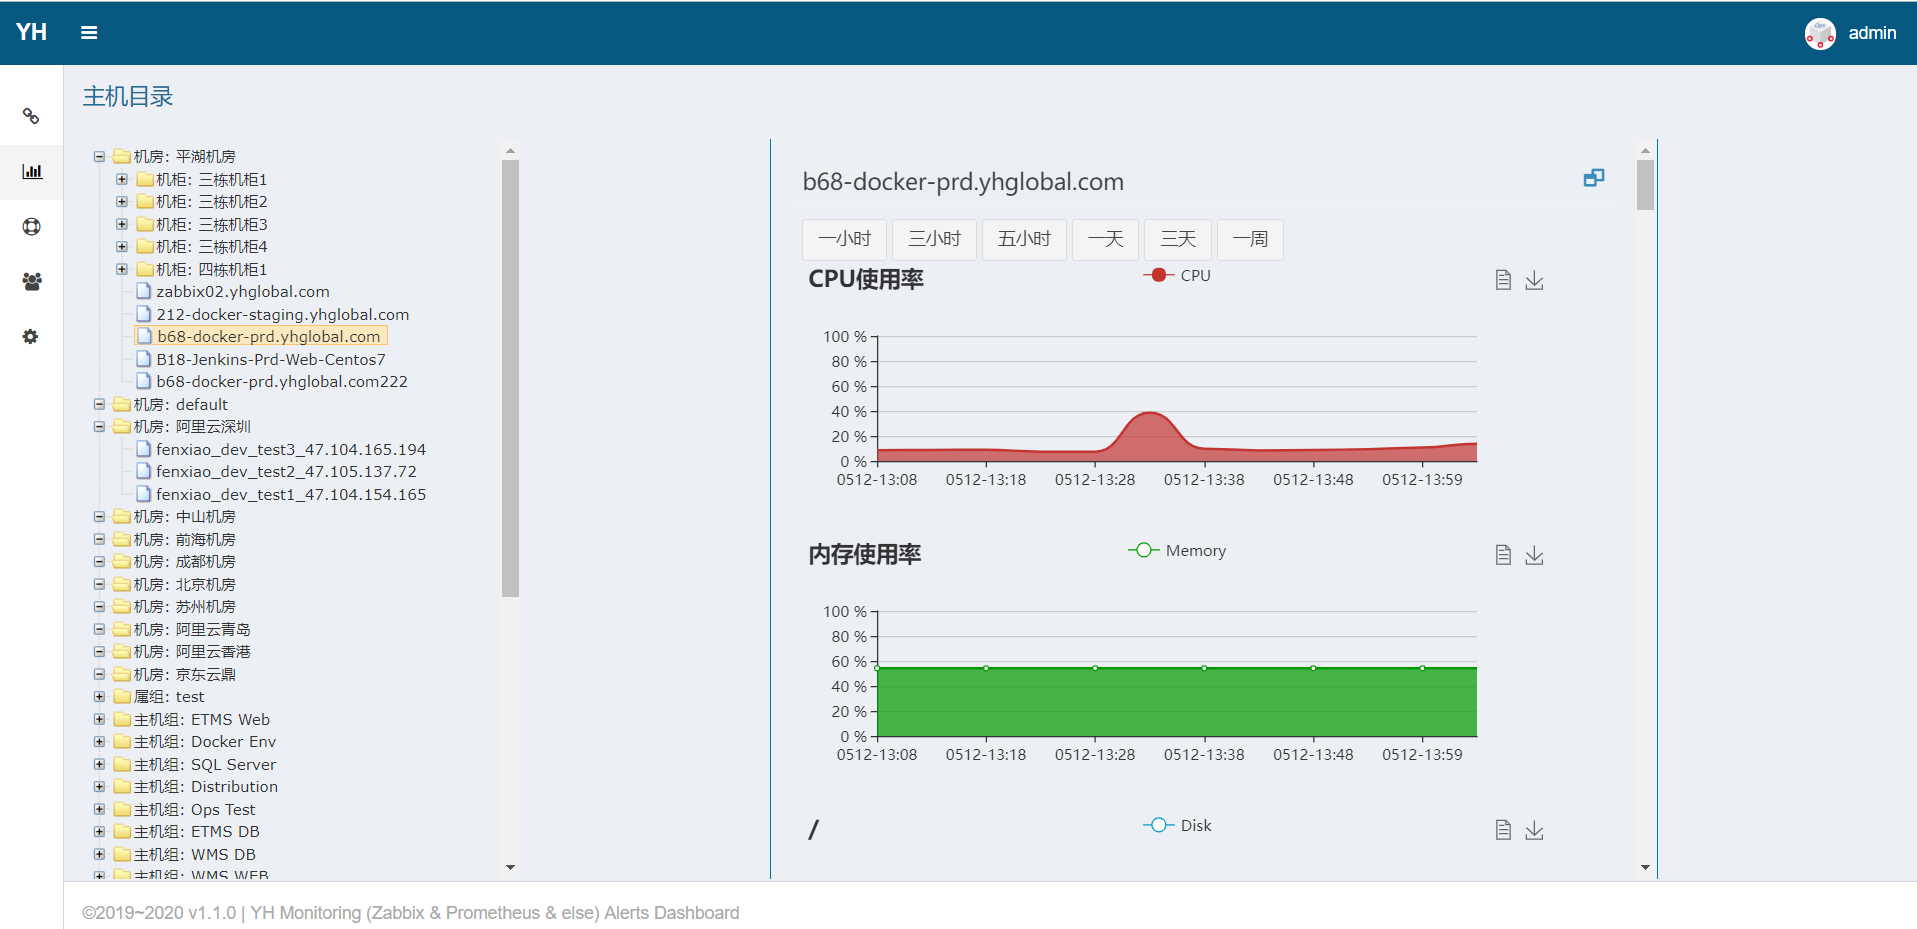Toggle the CPU legend series marker
Viewport: 1917px width, 929px height.
coord(1158,275)
